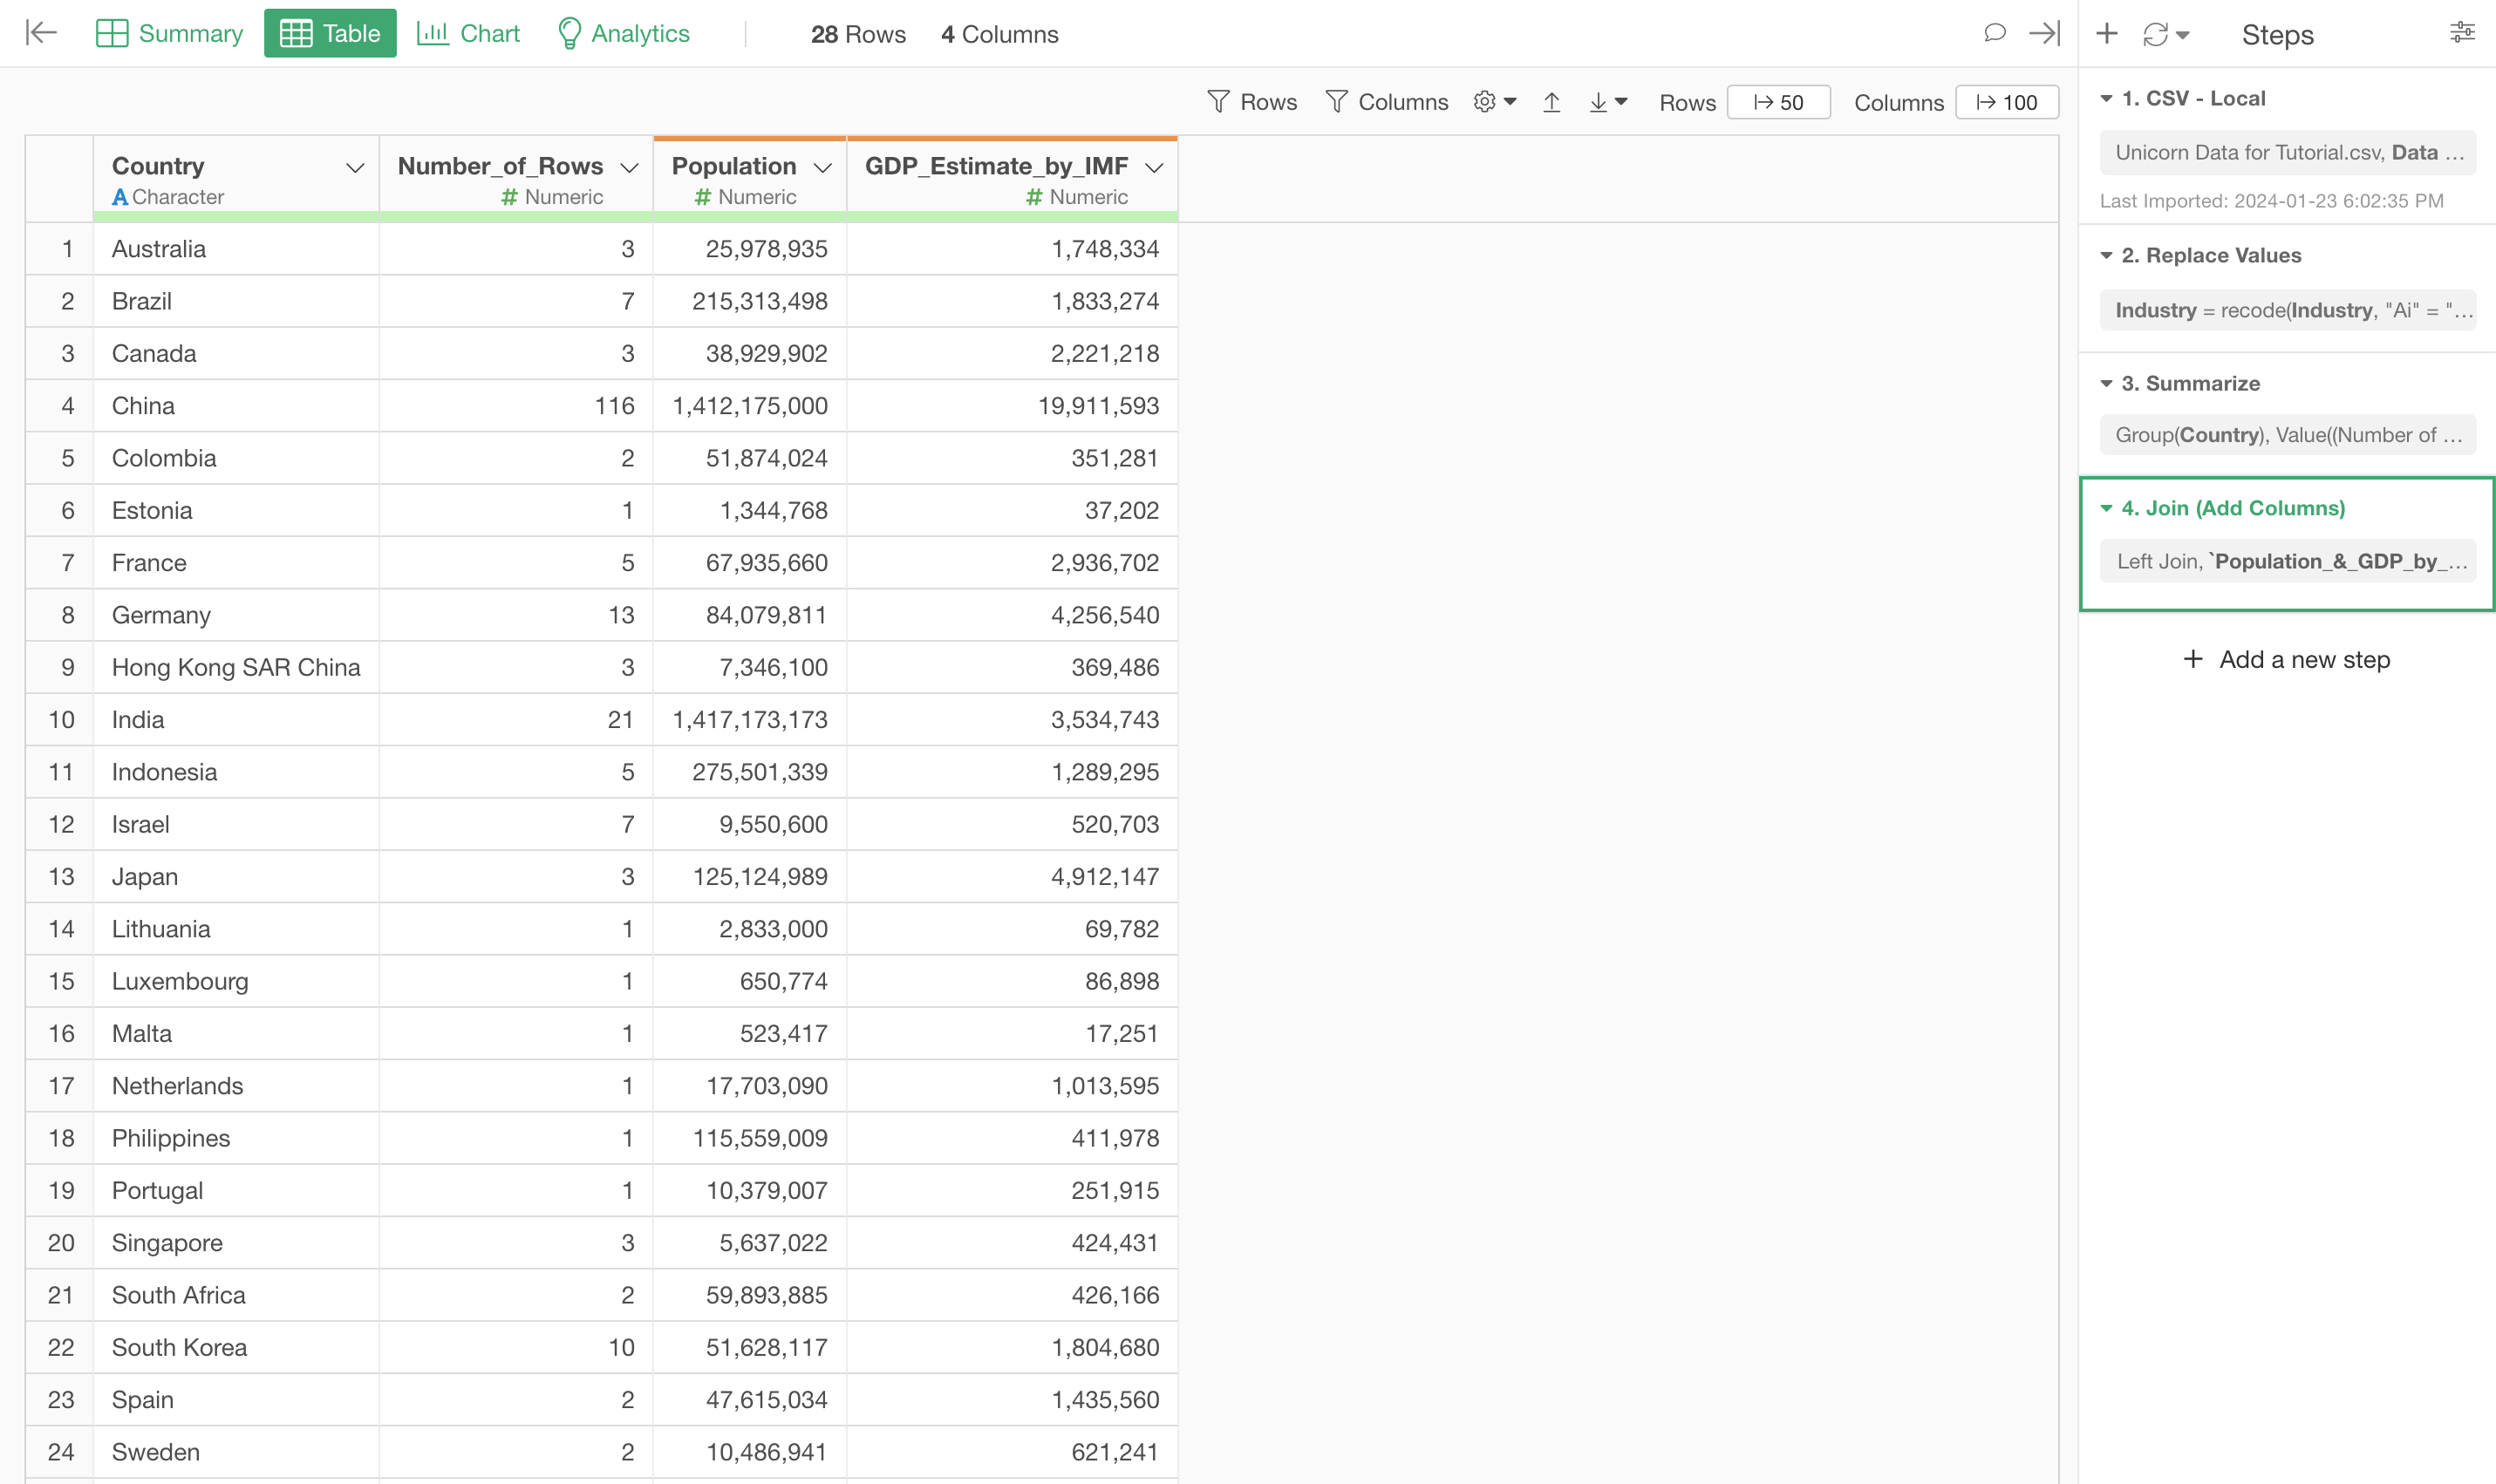
Task: Open the Steps panel settings sliders icon
Action: (2462, 33)
